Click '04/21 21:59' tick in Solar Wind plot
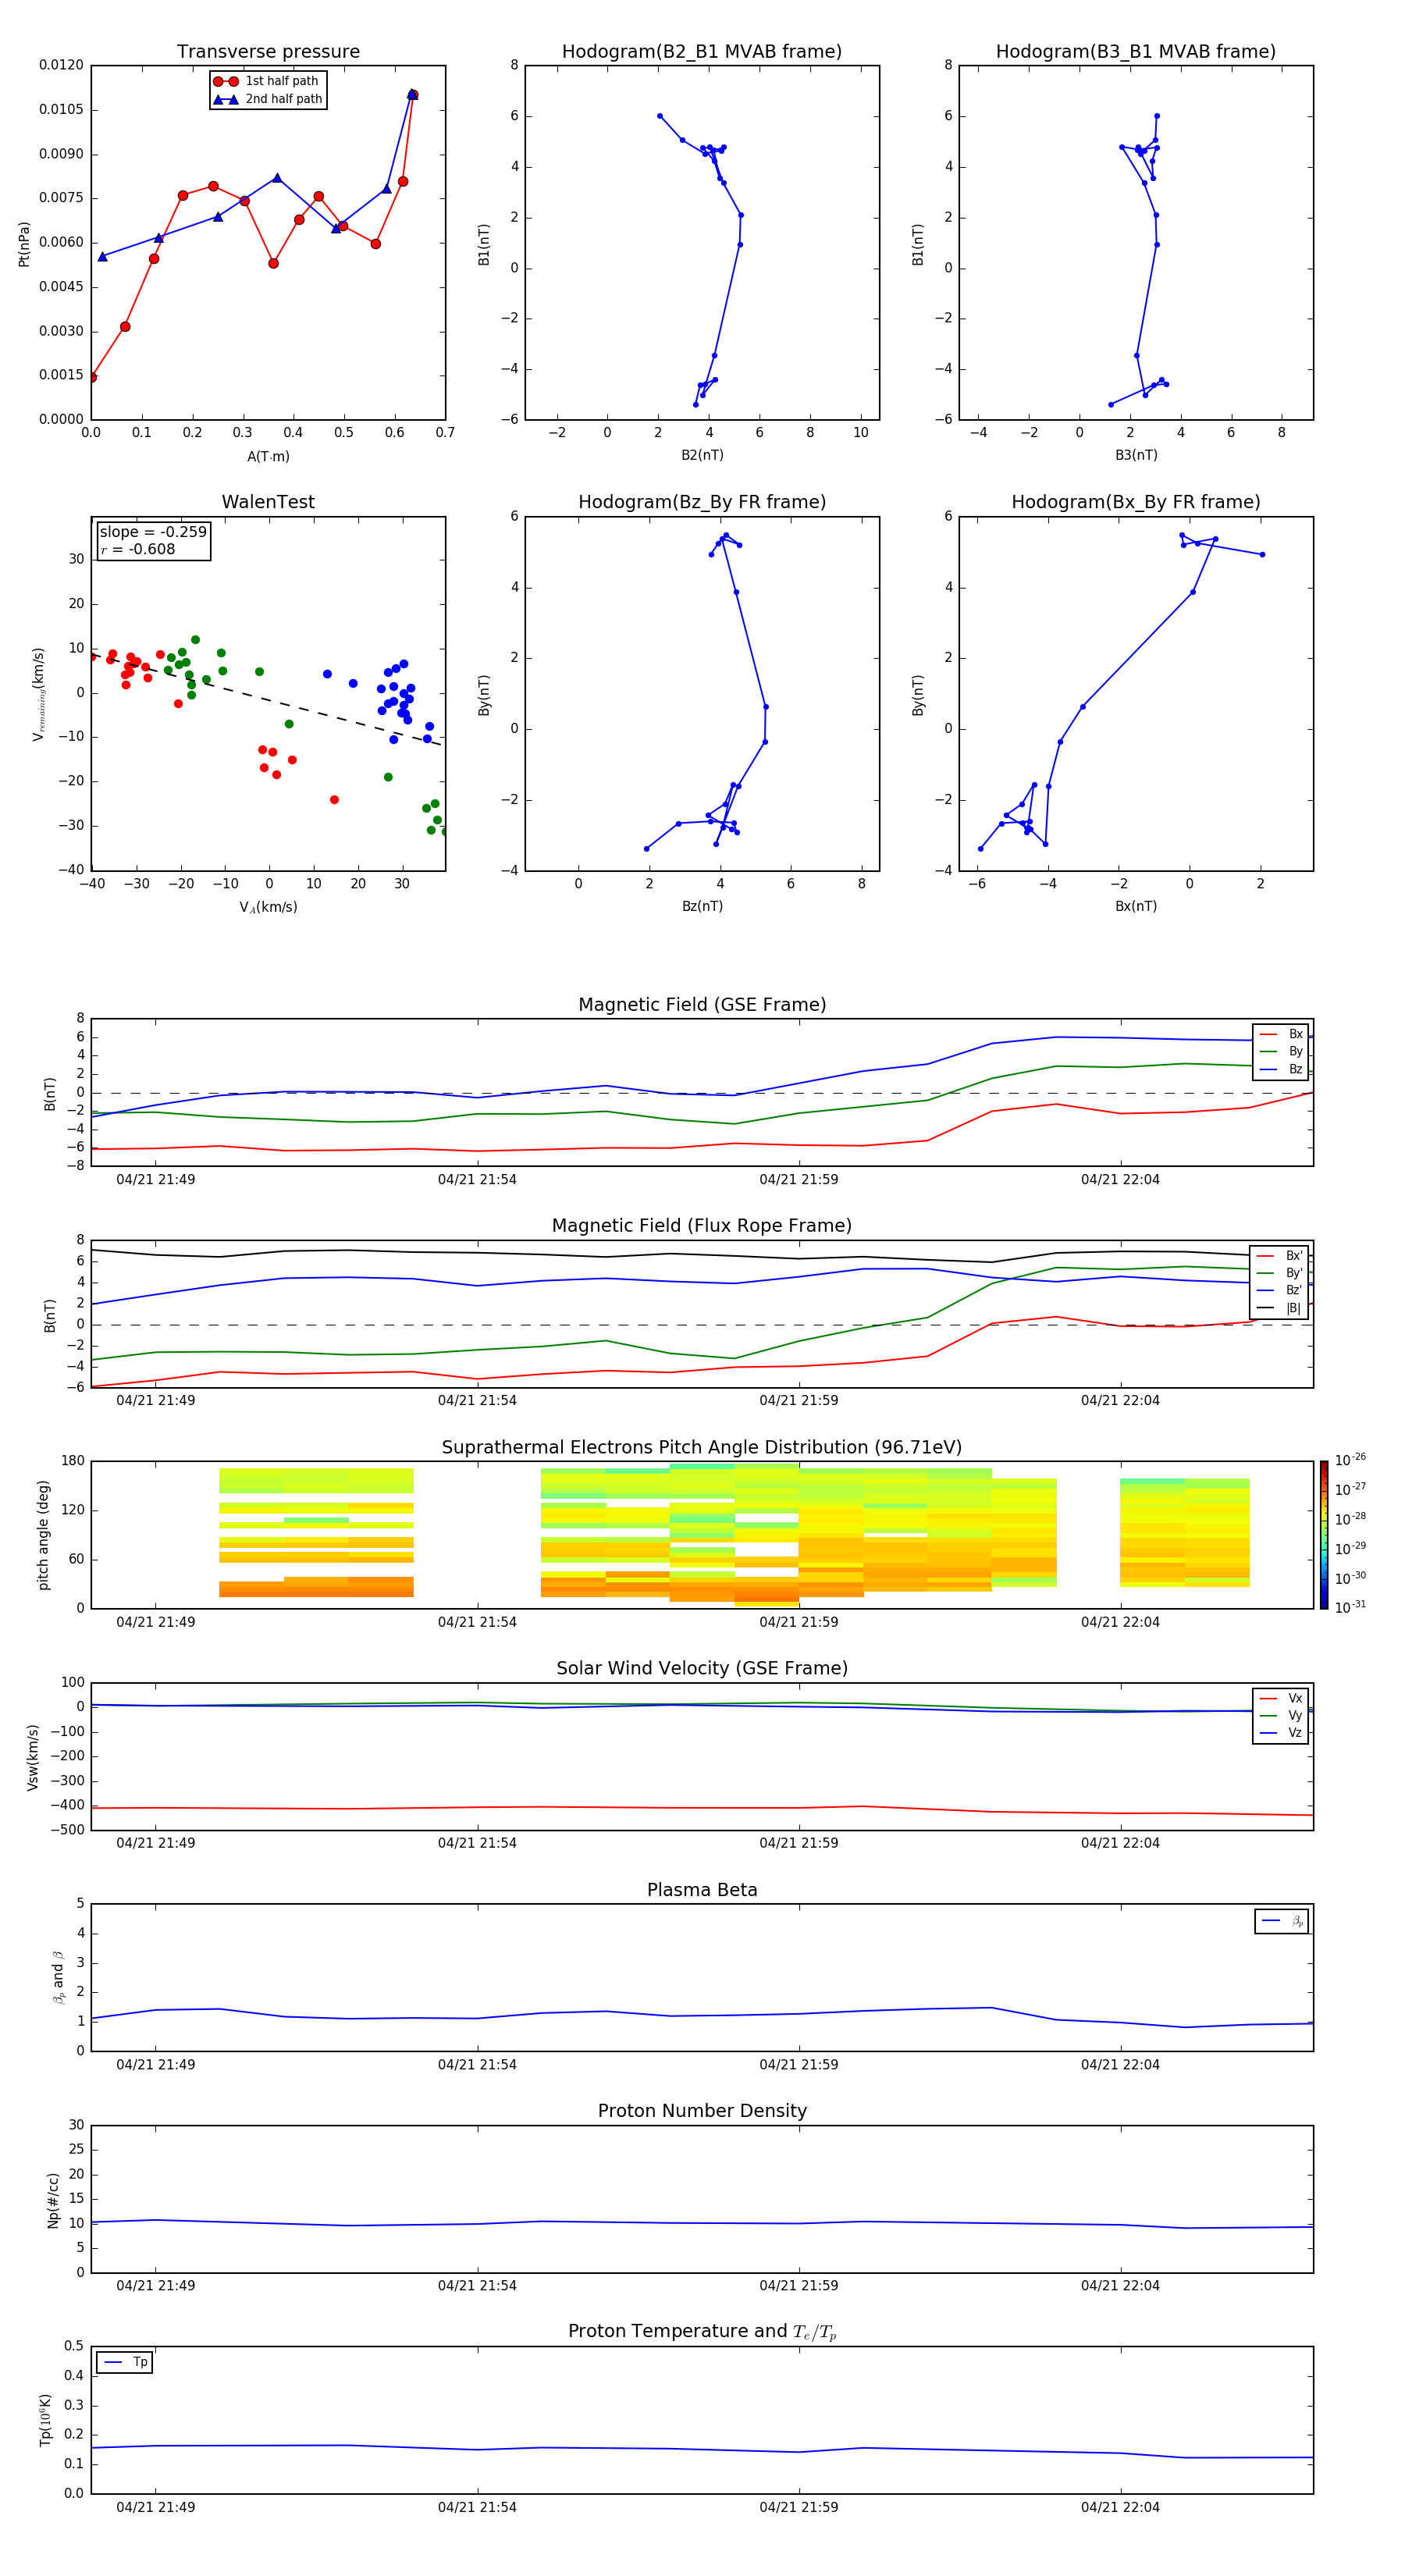1405x2576 pixels. pos(798,1843)
